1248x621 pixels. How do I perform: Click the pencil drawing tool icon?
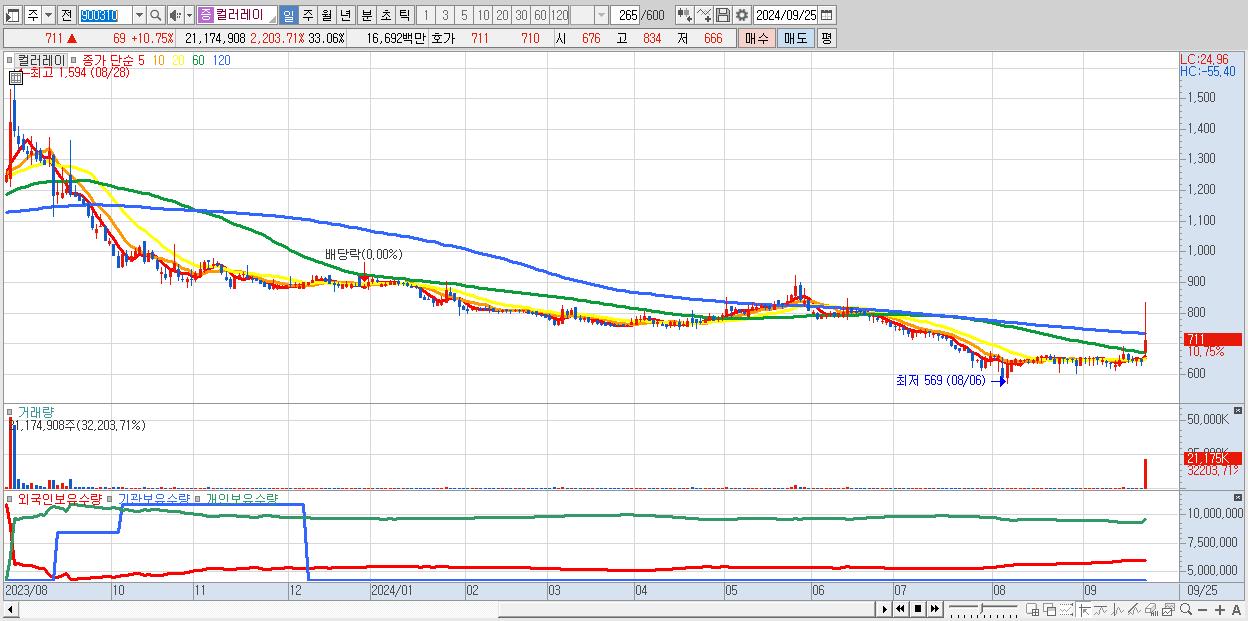click(1134, 609)
